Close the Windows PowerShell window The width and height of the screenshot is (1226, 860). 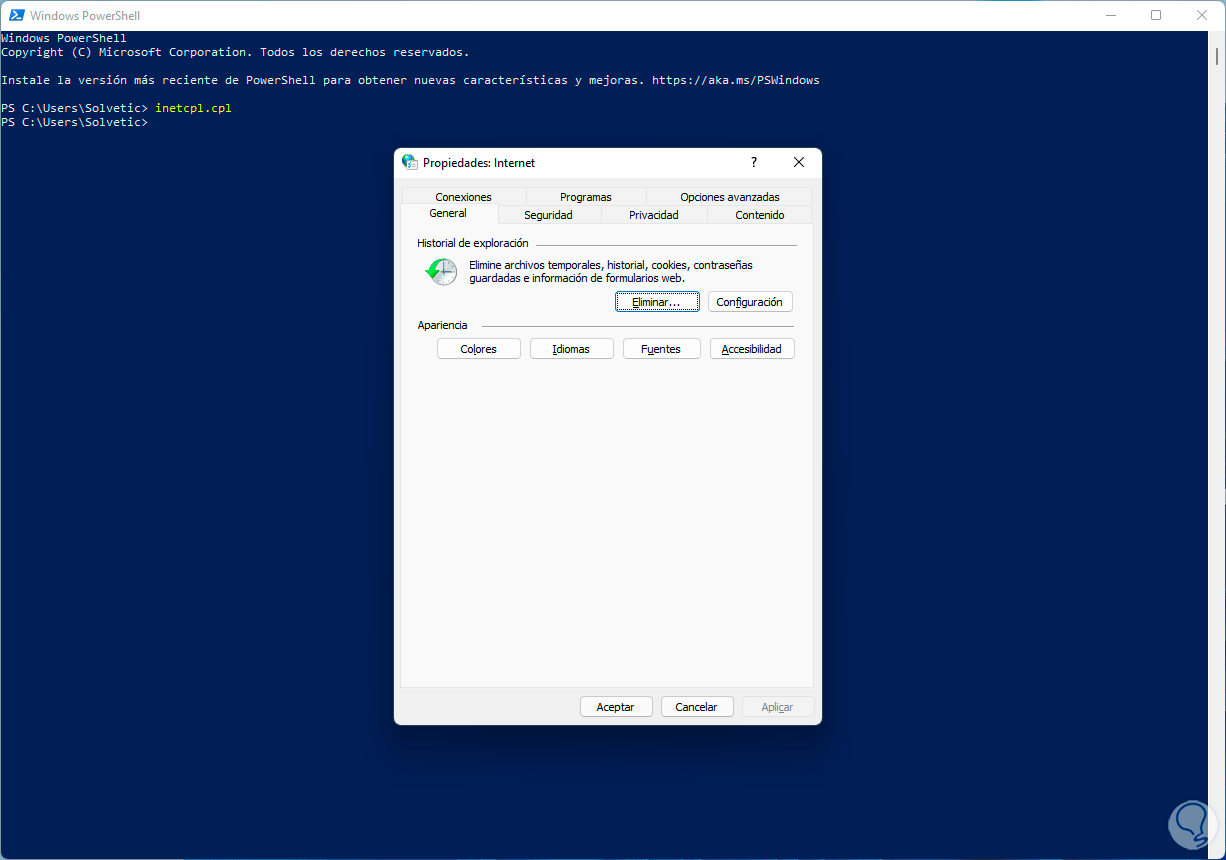1201,15
